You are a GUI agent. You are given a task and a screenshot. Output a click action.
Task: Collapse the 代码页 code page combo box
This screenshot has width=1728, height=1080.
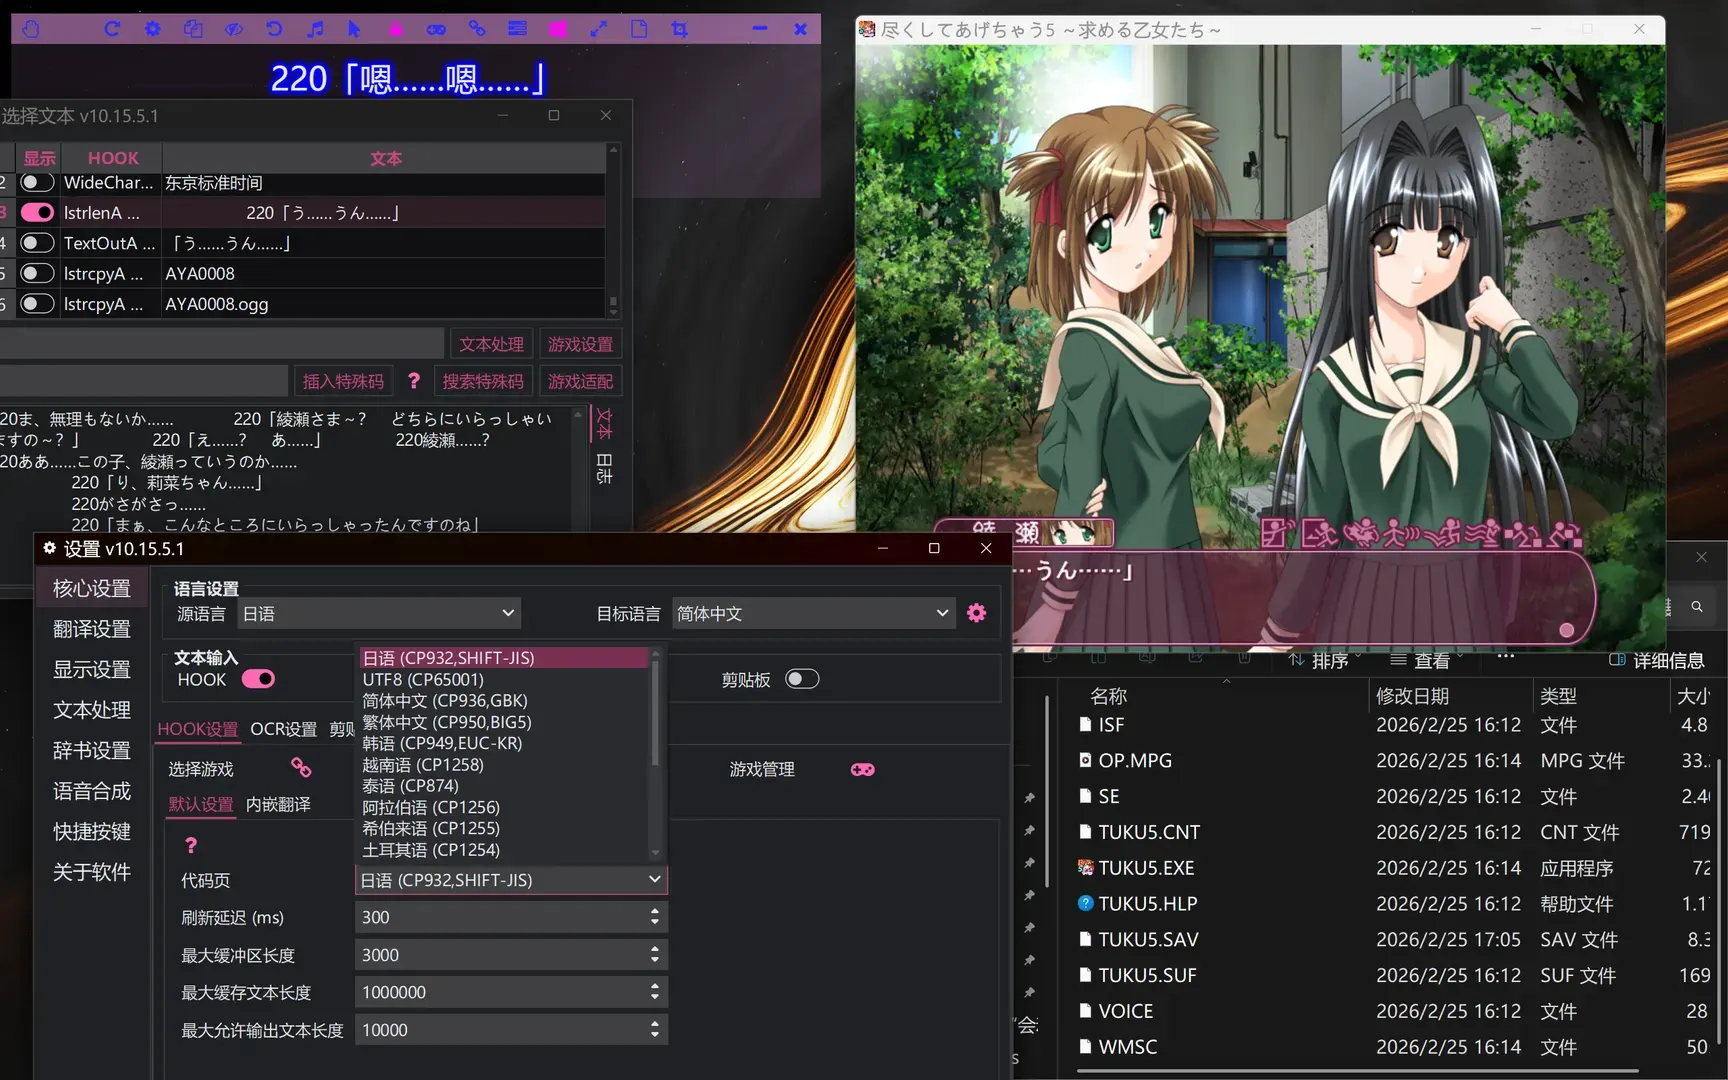point(510,880)
